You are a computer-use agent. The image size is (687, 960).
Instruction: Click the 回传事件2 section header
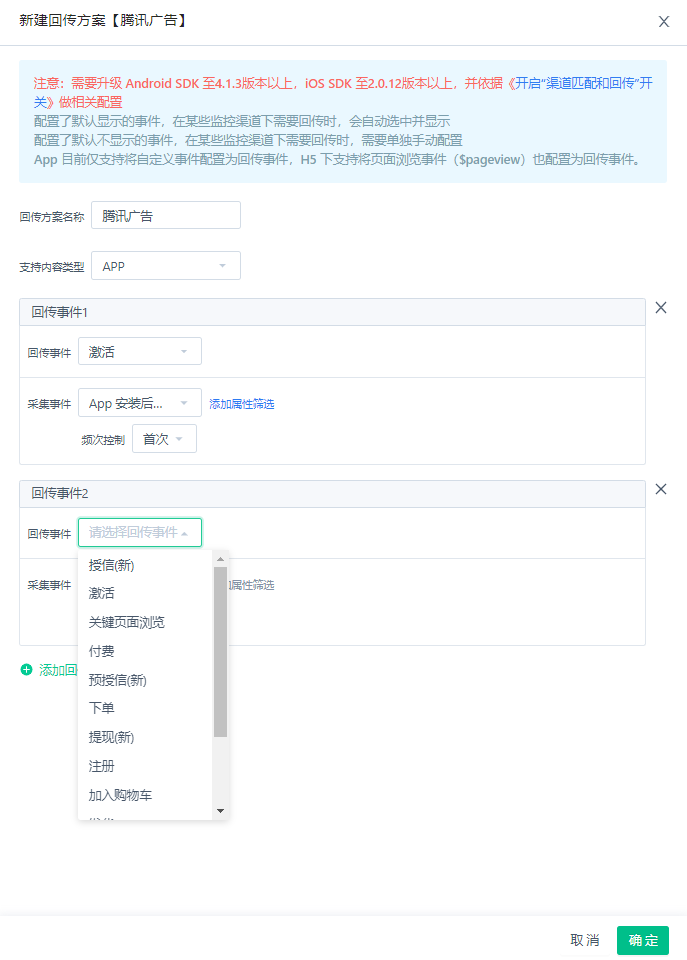(x=332, y=493)
